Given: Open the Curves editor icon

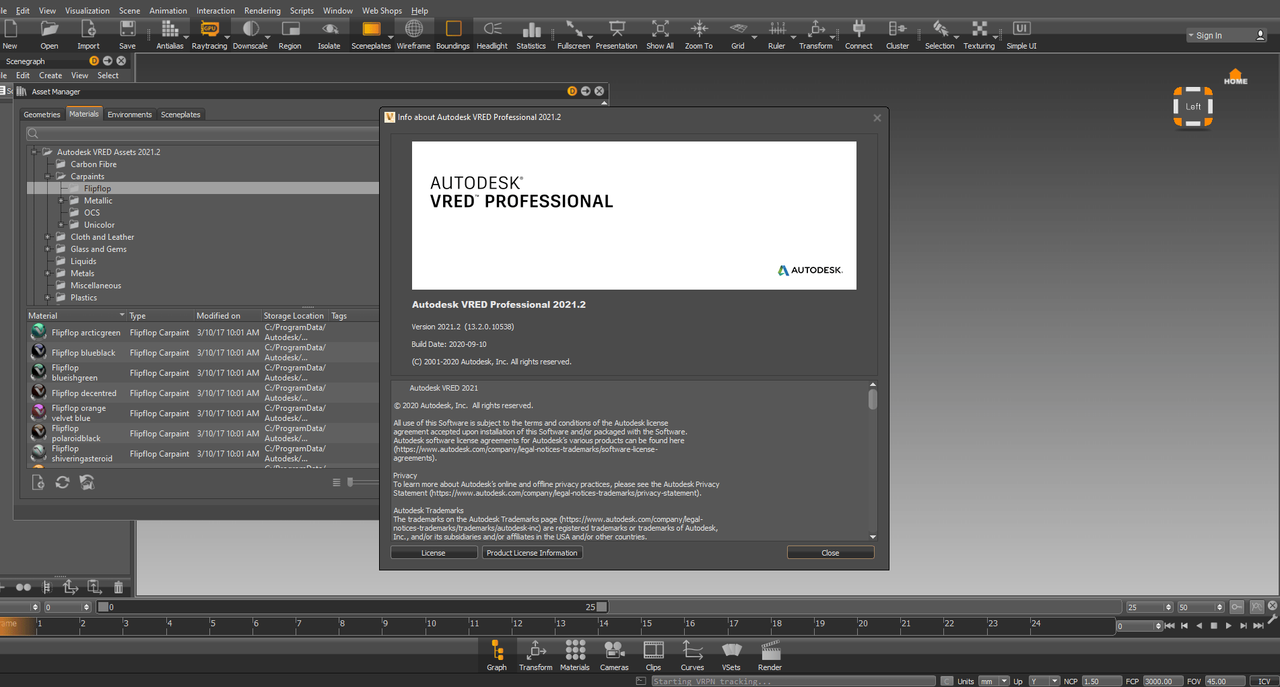Looking at the screenshot, I should point(692,656).
